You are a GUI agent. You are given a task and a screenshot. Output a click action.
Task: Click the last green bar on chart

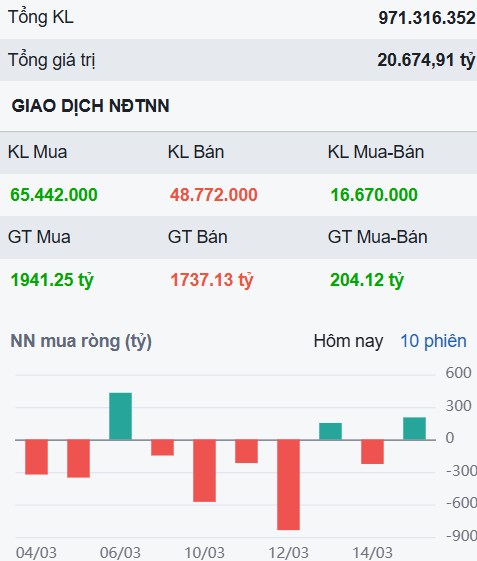tap(415, 429)
